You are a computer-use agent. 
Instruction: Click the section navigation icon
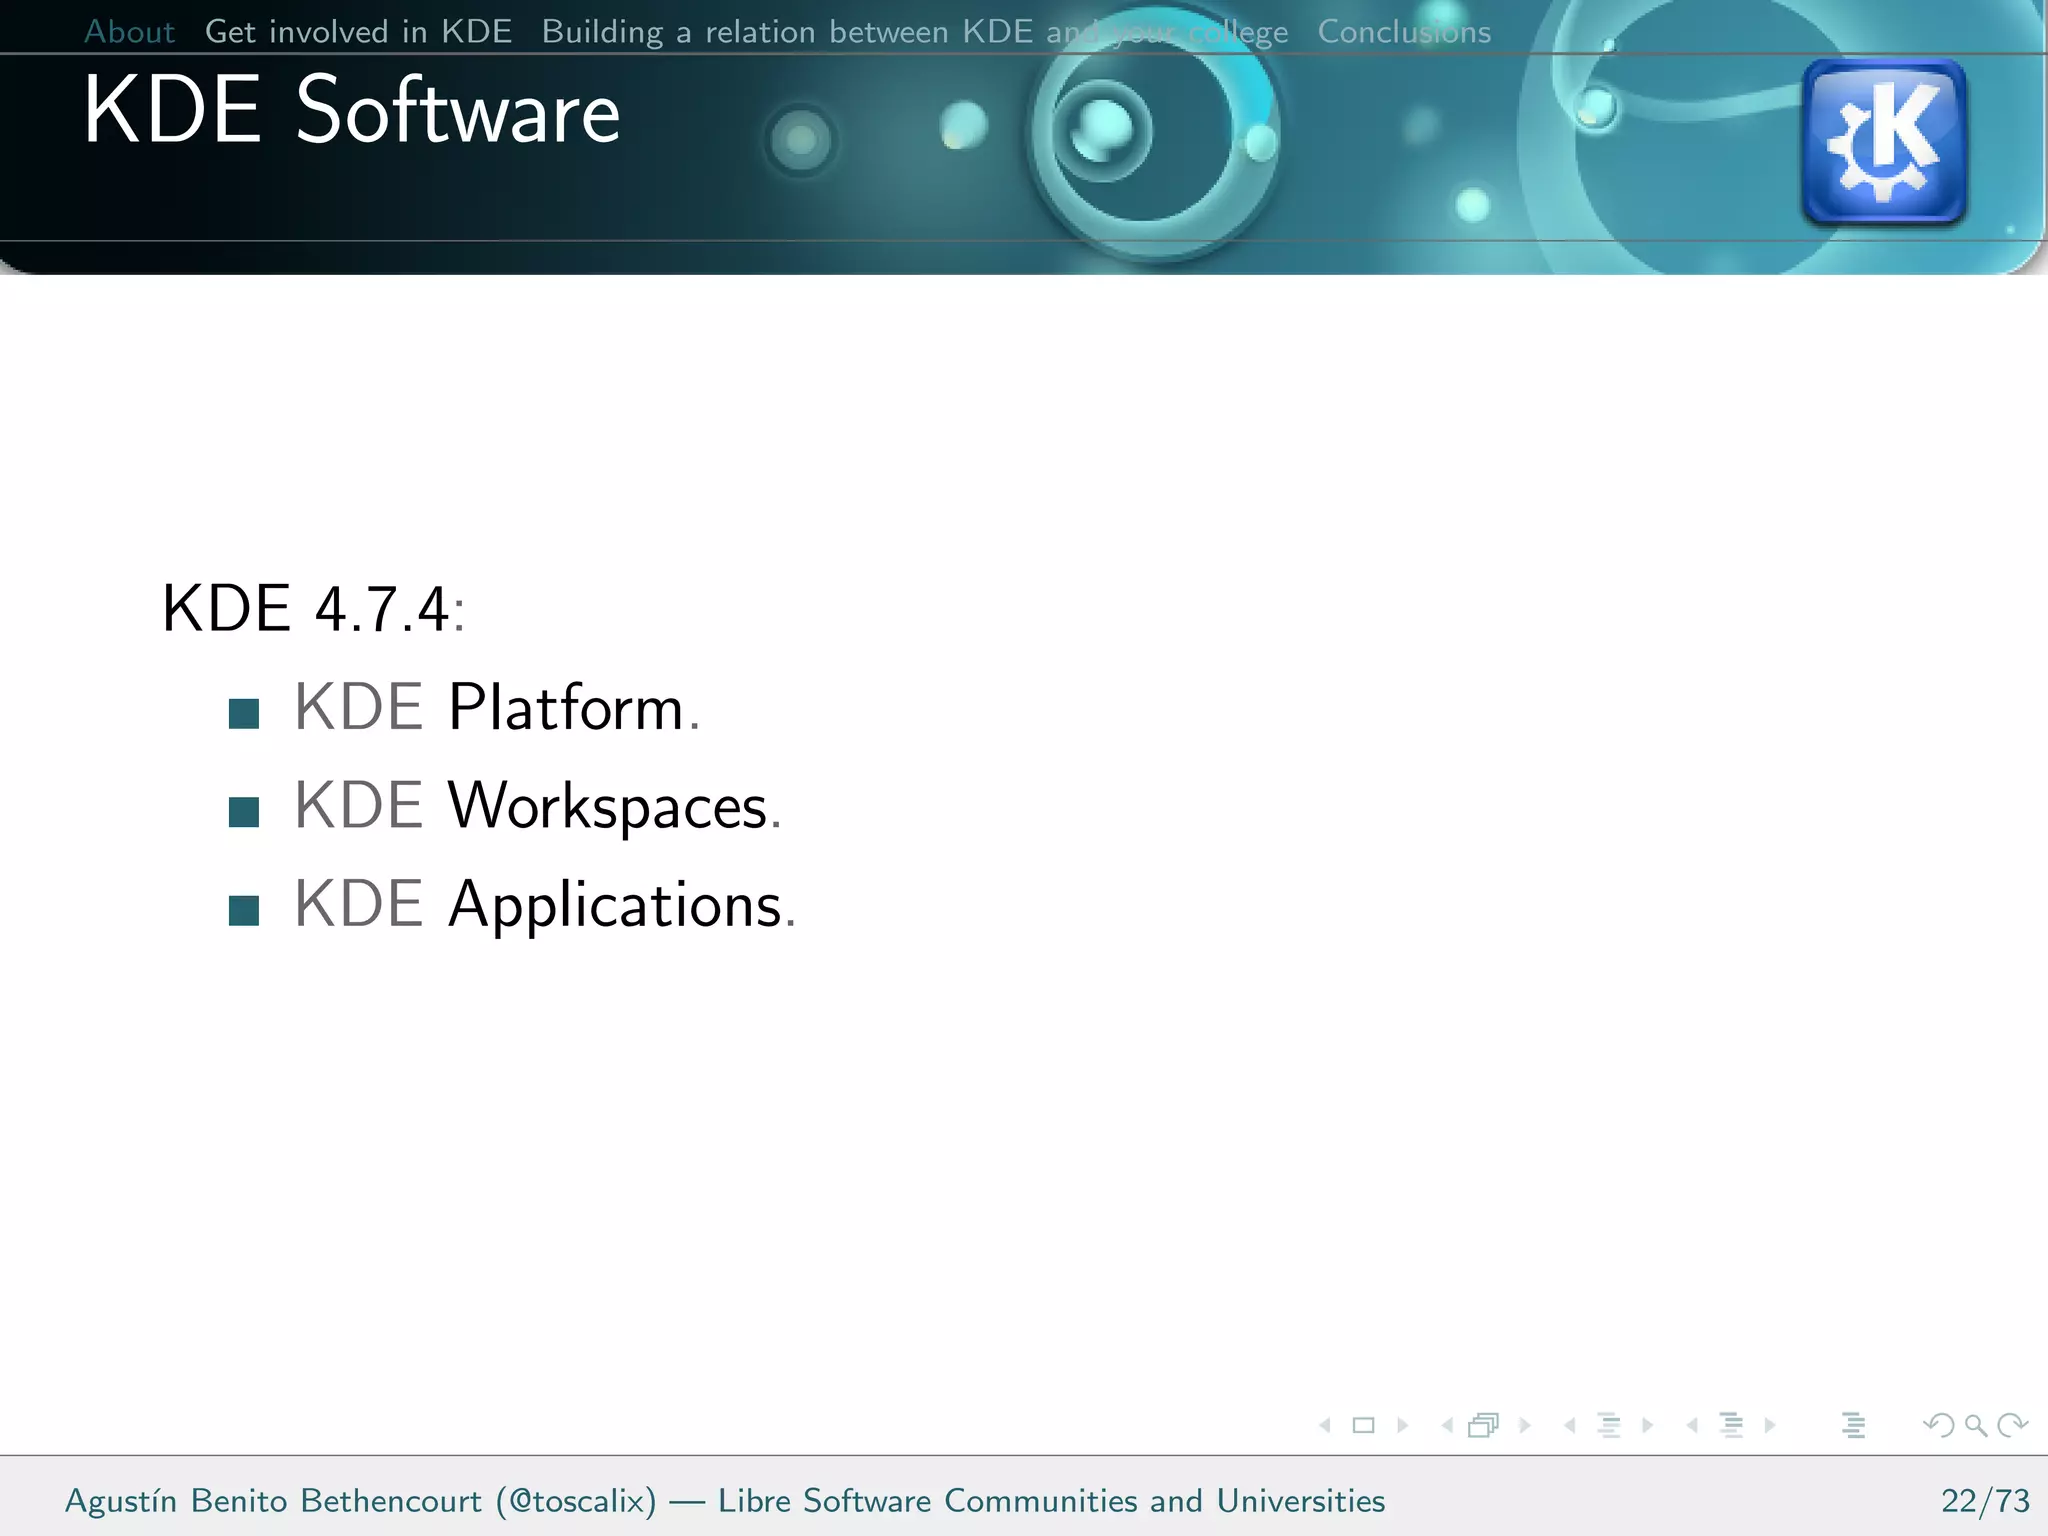tap(1731, 1425)
